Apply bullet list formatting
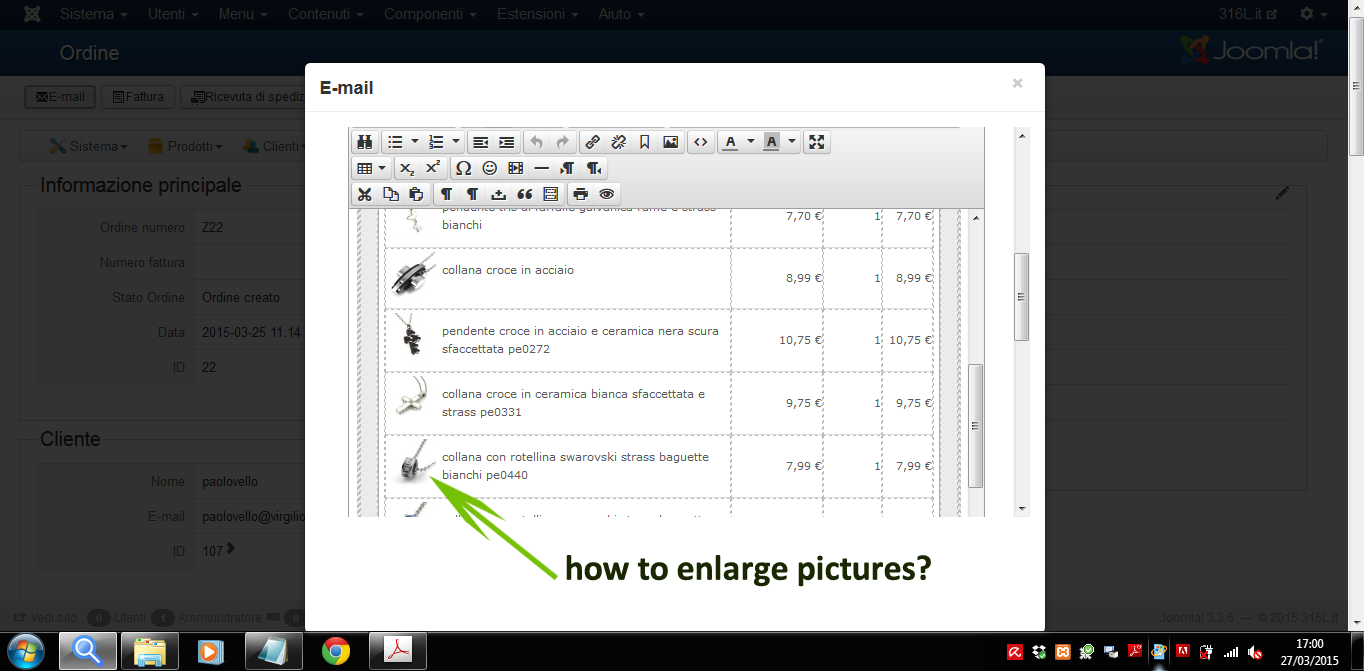Viewport: 1364px width, 671px height. (x=395, y=142)
